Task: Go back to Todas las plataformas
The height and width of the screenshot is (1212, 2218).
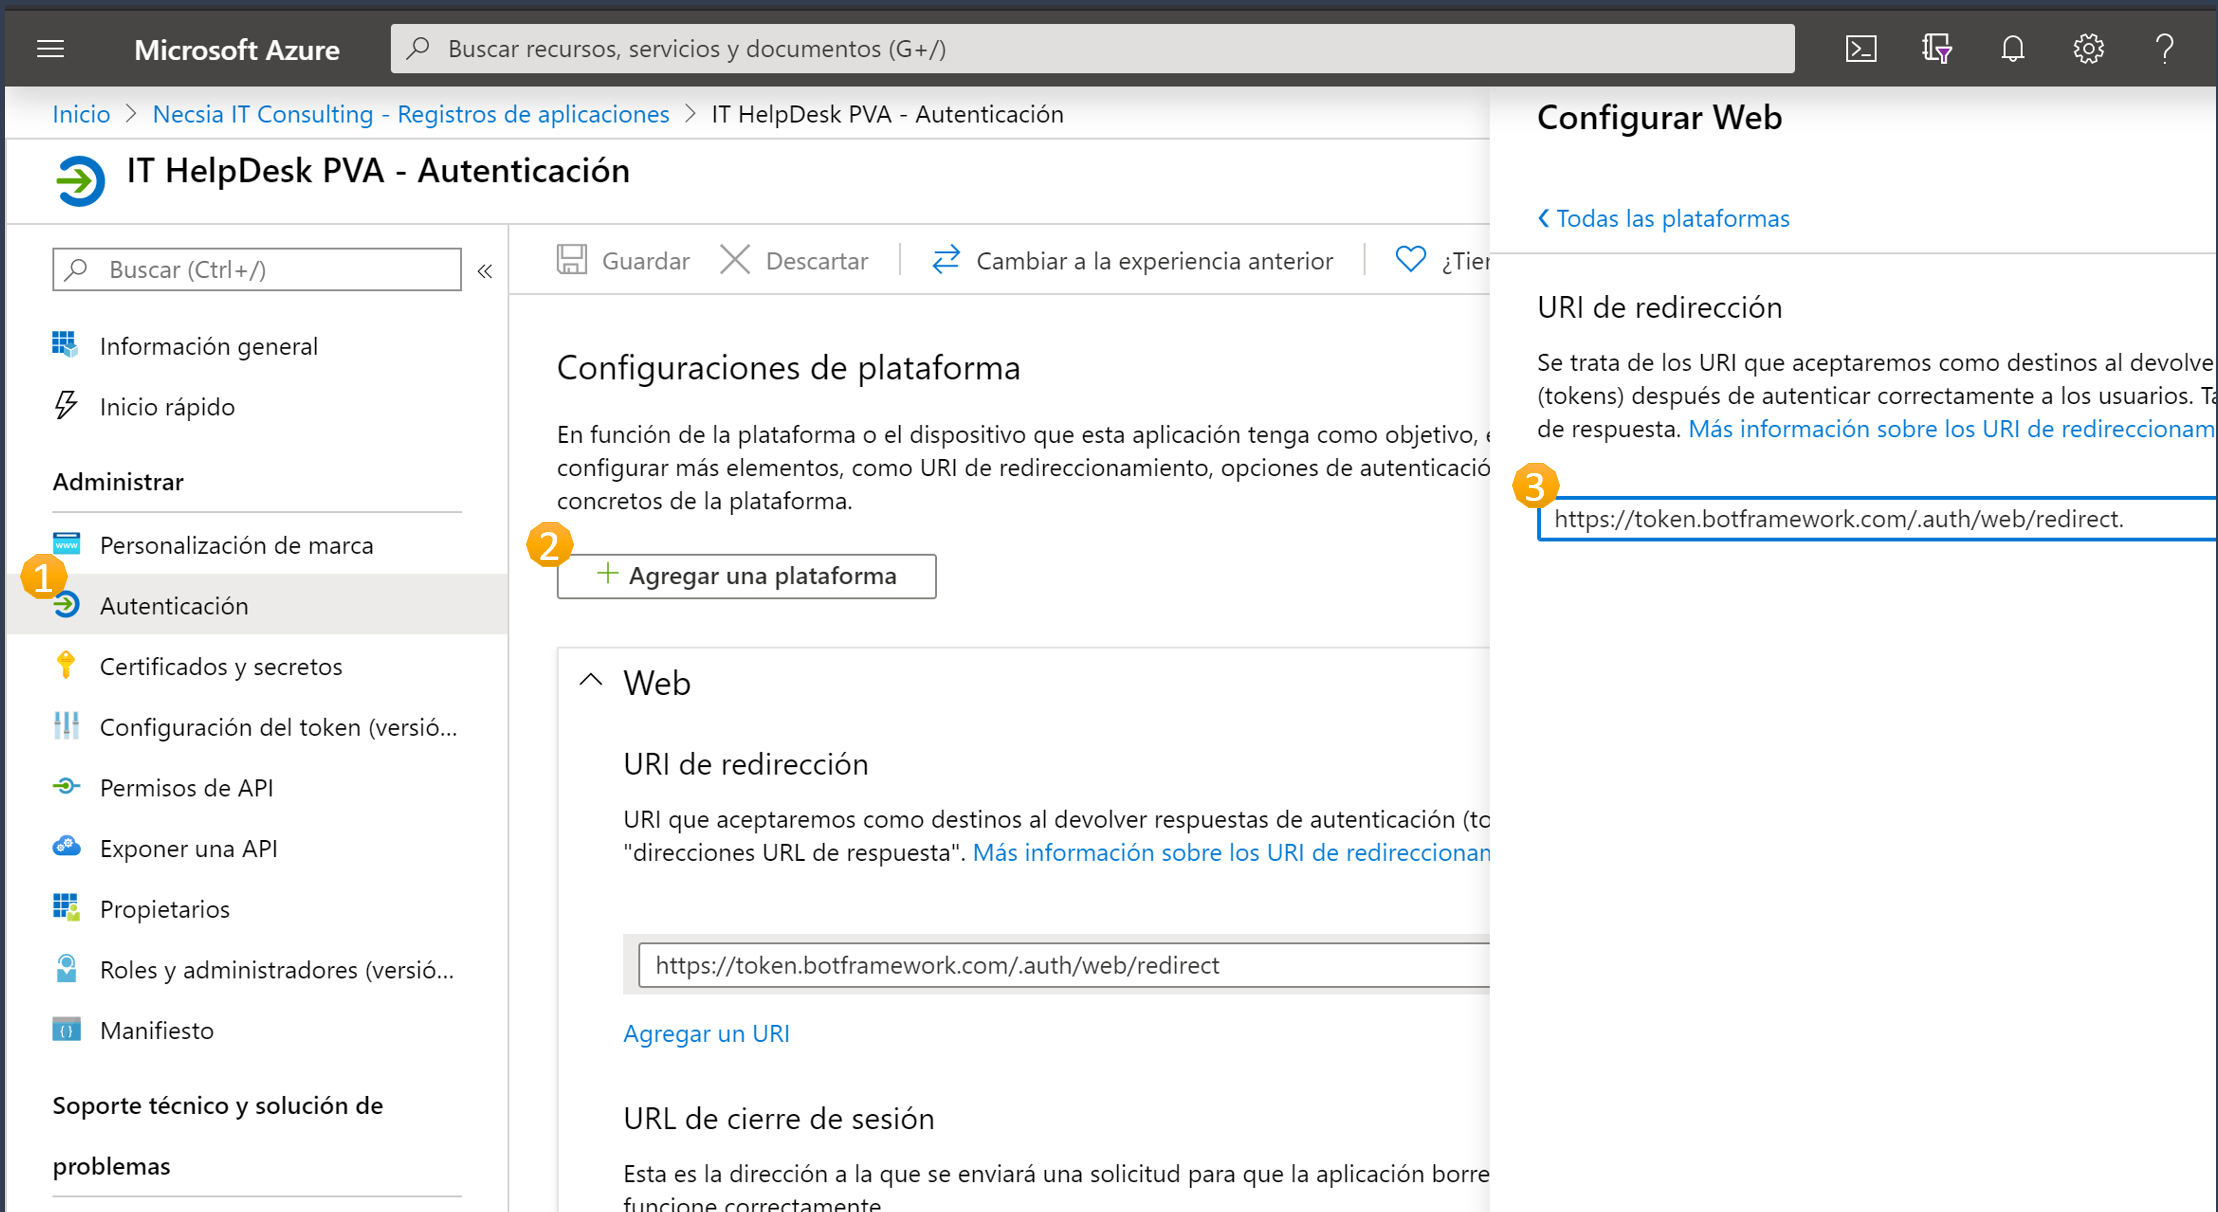Action: 1663,218
